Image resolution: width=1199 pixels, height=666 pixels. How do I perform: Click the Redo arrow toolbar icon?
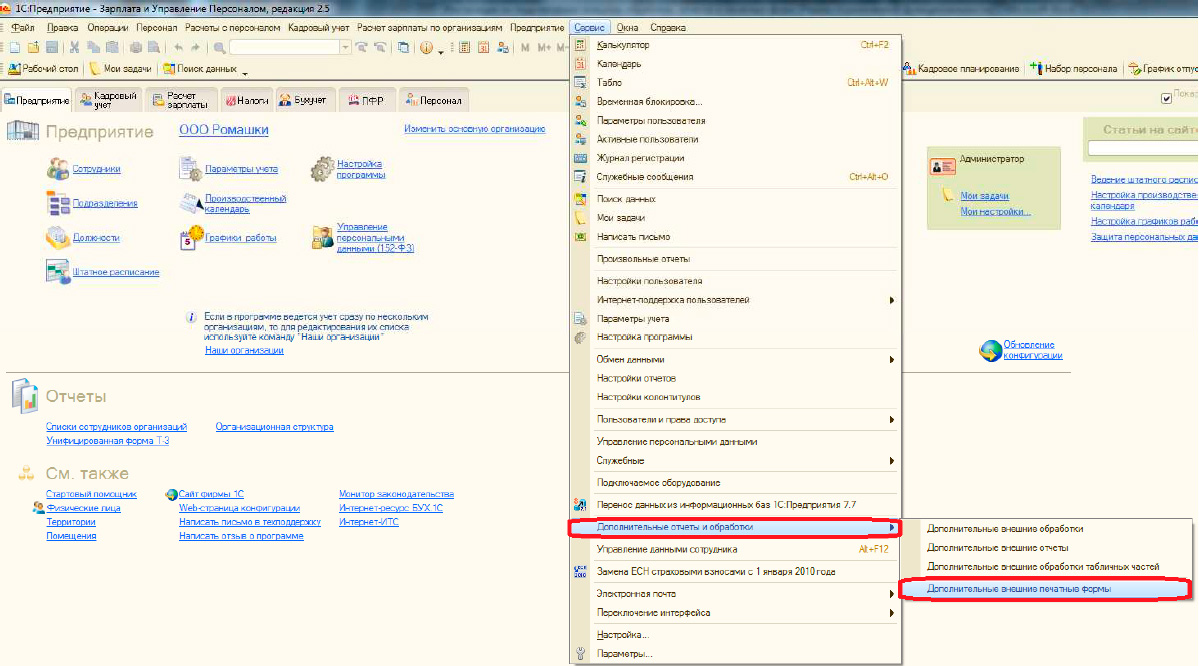click(x=196, y=47)
